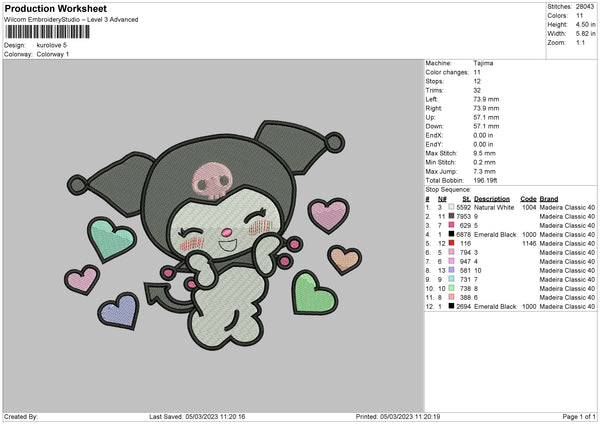Select the lavender swatch next to 581
This screenshot has width=600, height=424.
click(452, 270)
